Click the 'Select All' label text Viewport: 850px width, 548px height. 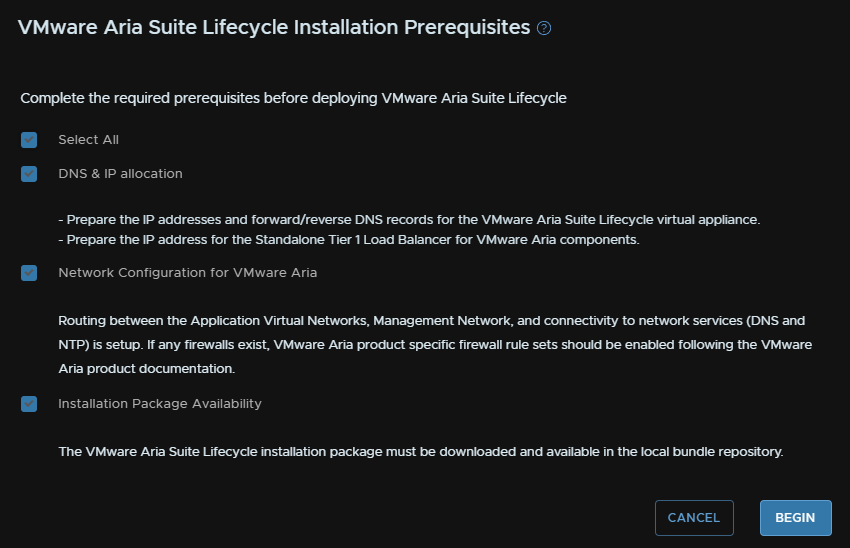pyautogui.click(x=88, y=140)
